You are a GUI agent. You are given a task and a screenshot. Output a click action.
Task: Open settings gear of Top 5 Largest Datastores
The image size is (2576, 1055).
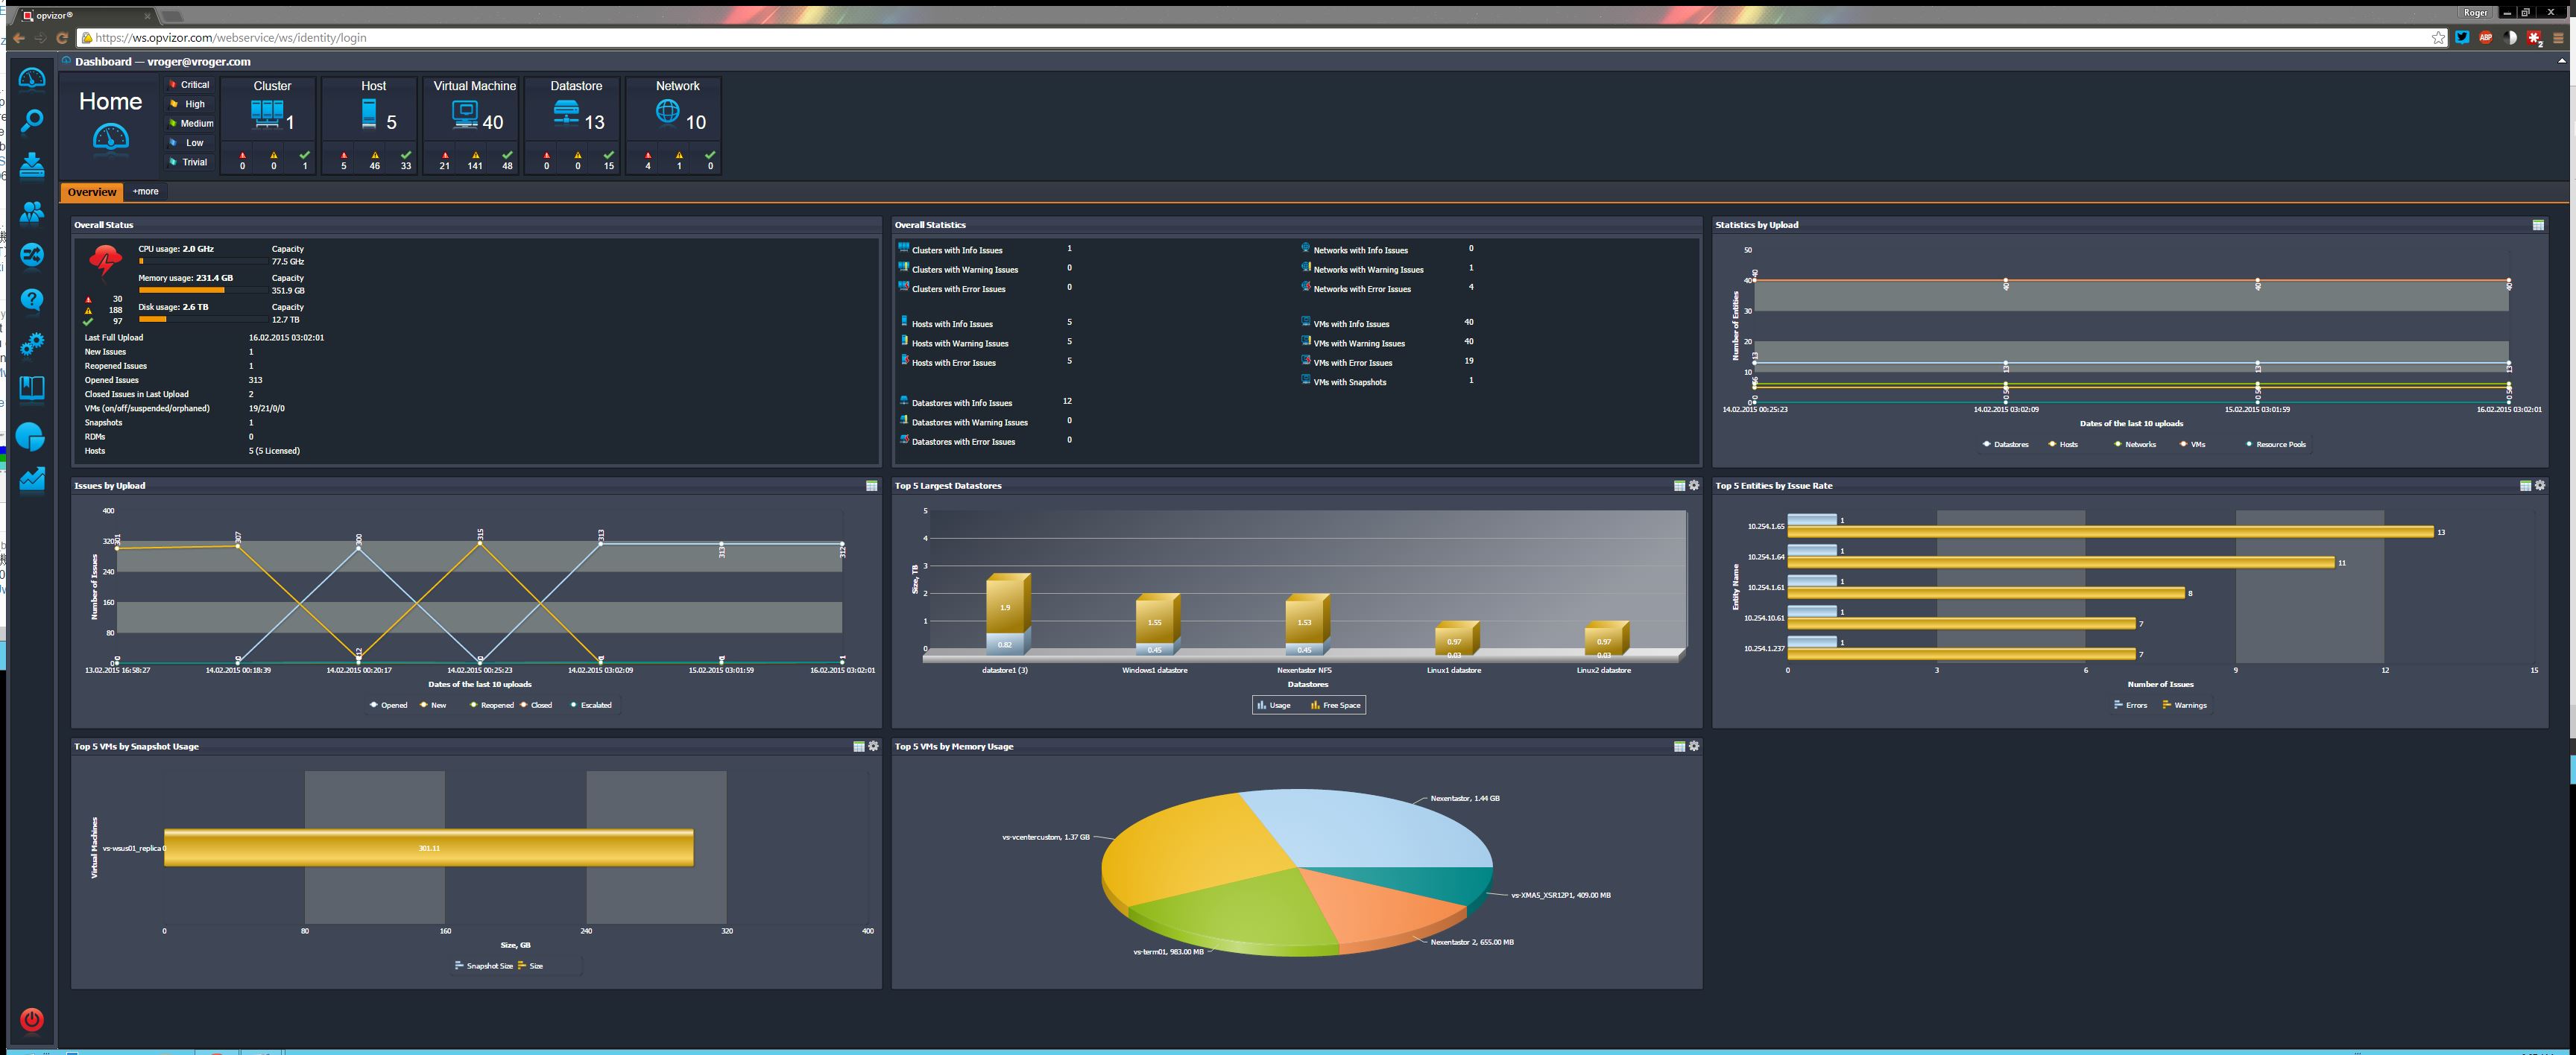tap(1693, 486)
